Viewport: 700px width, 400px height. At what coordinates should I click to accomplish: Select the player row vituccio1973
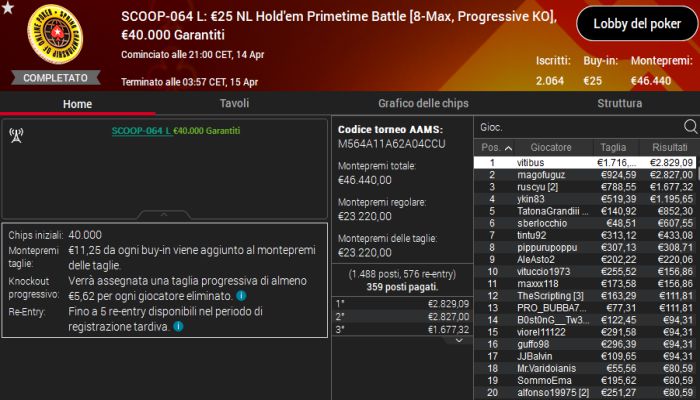pos(585,271)
